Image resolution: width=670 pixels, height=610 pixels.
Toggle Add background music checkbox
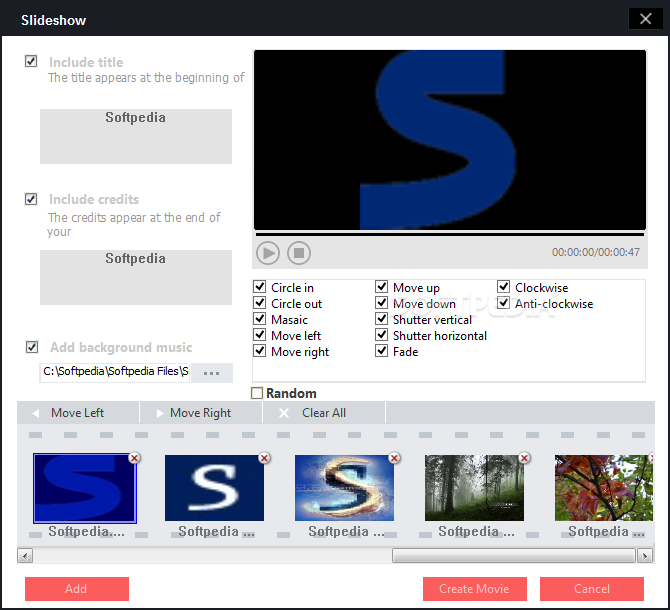pyautogui.click(x=32, y=347)
